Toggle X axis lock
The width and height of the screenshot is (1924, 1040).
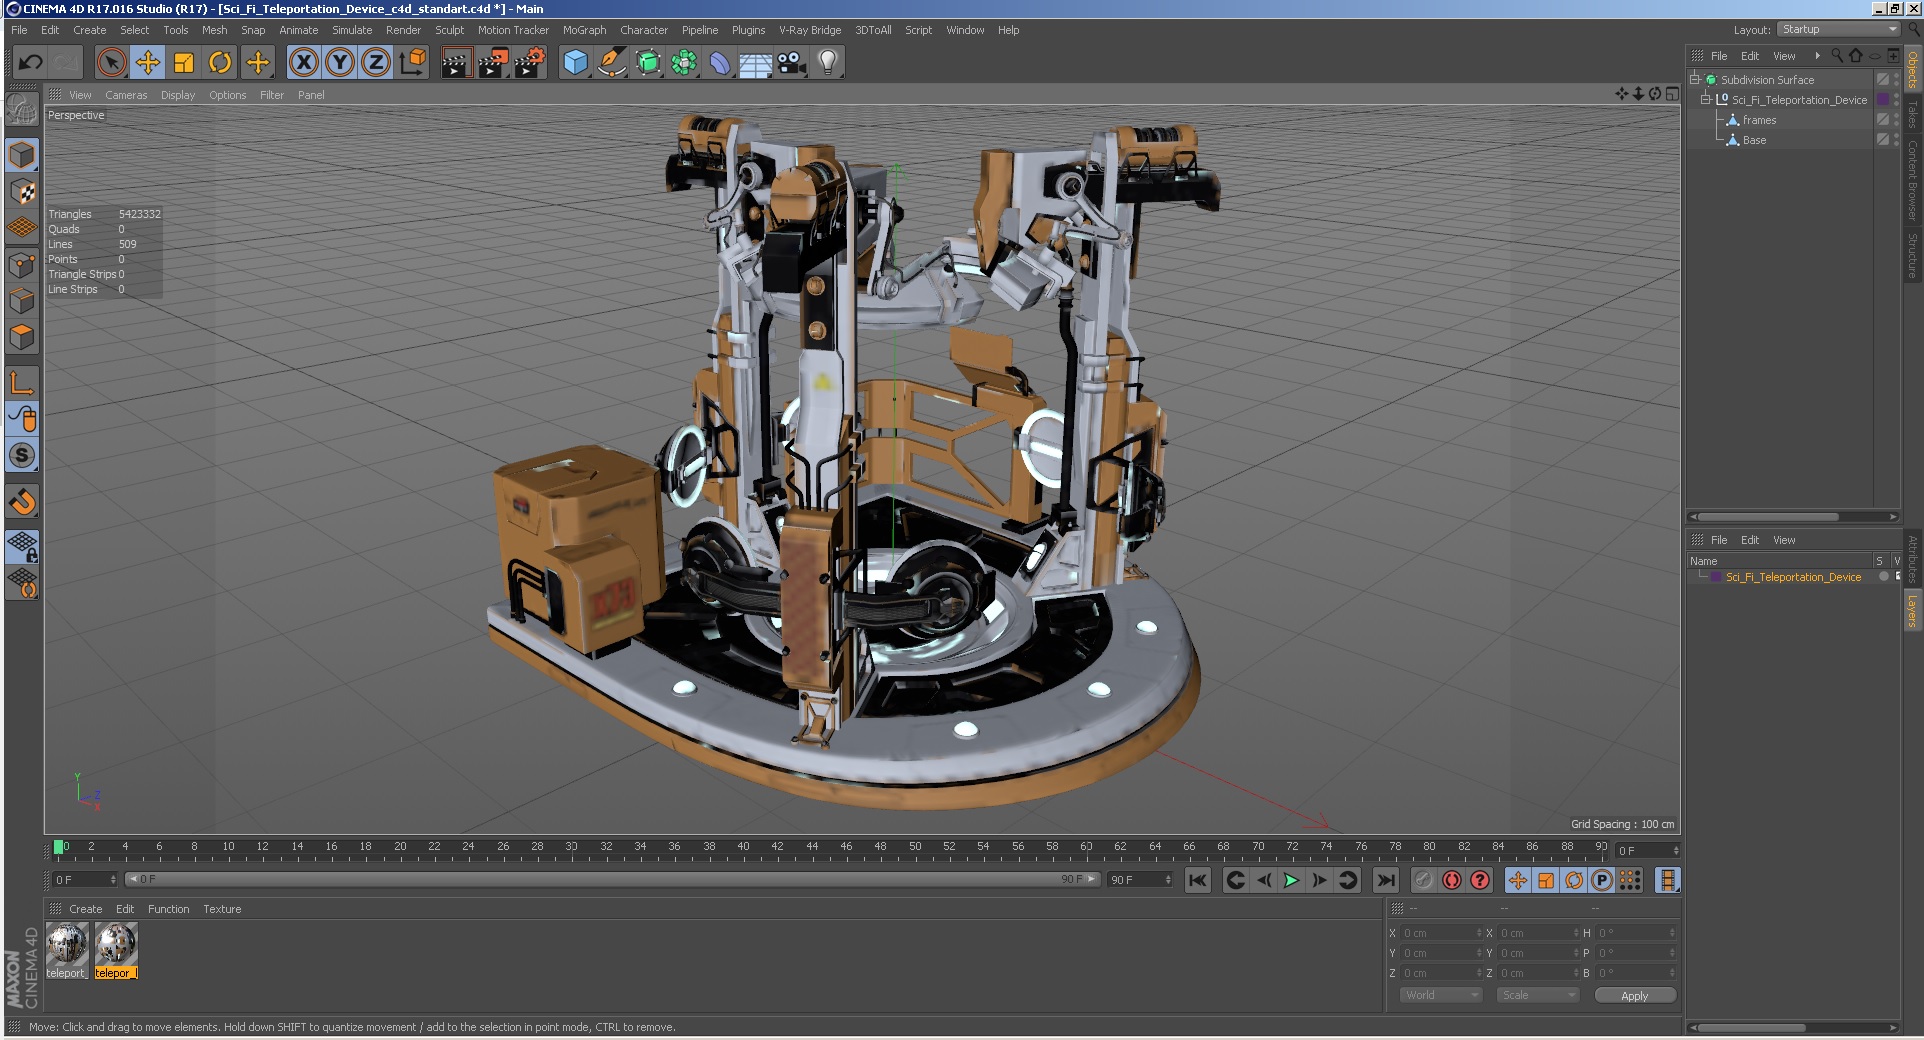click(304, 63)
